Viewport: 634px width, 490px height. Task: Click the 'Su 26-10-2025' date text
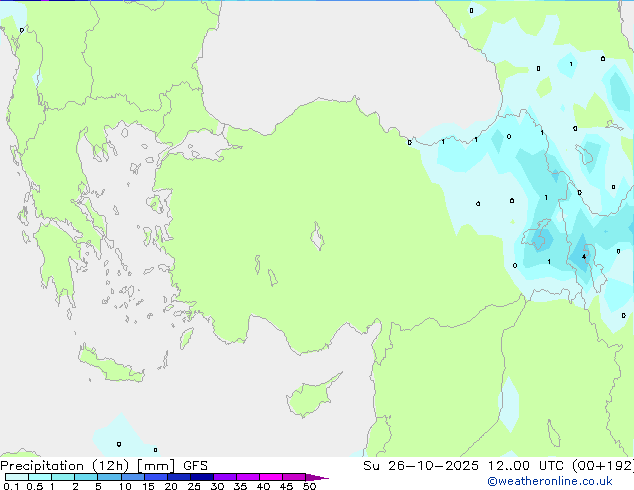point(421,466)
